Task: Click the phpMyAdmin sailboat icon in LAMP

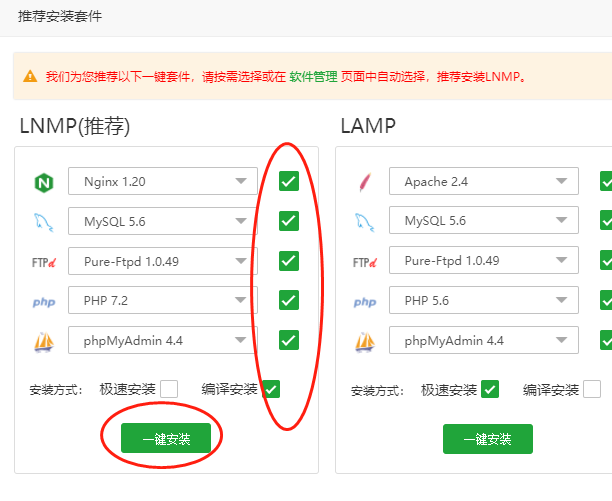Action: coord(365,342)
